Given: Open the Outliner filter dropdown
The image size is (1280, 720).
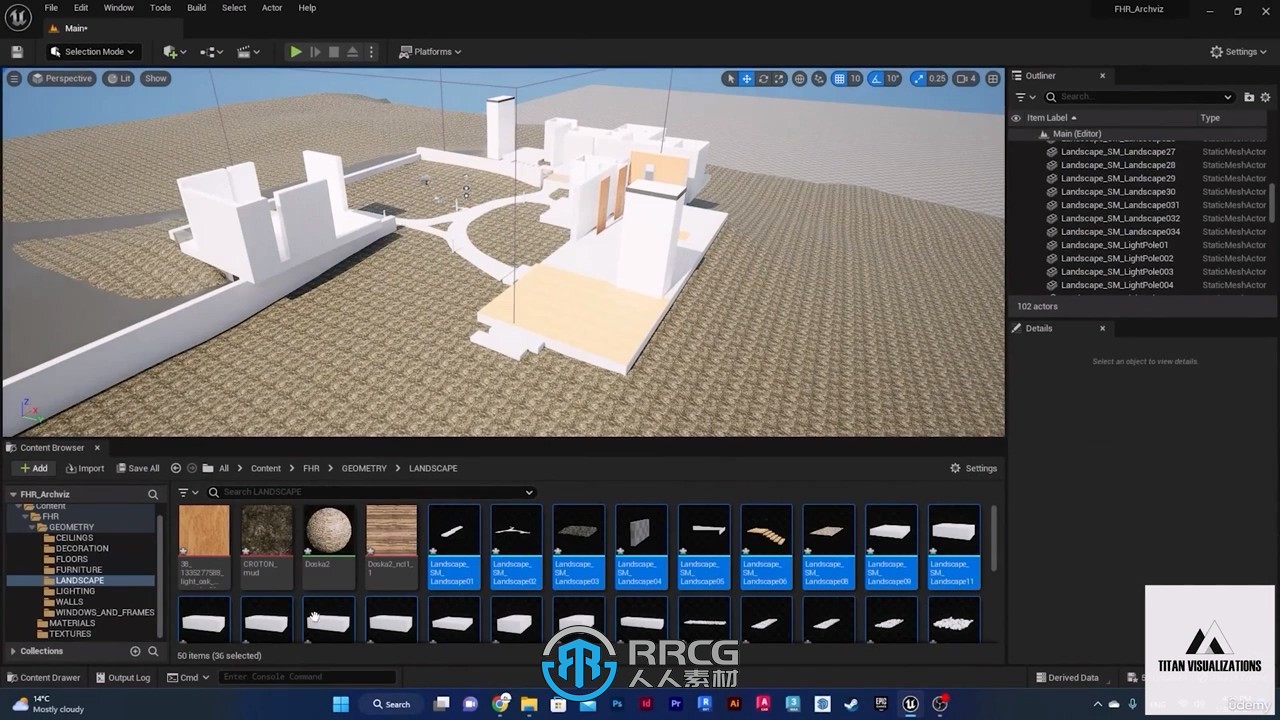Looking at the screenshot, I should [x=1024, y=97].
